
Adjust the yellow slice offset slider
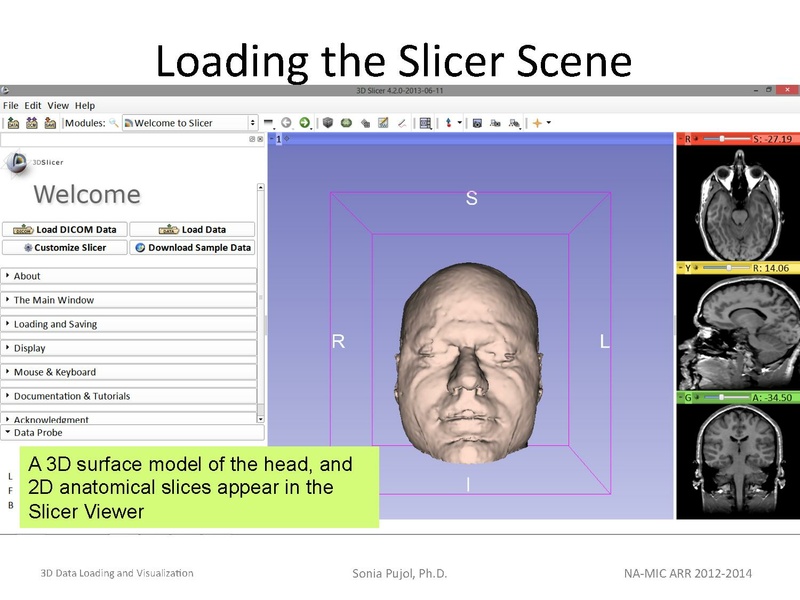pyautogui.click(x=726, y=268)
